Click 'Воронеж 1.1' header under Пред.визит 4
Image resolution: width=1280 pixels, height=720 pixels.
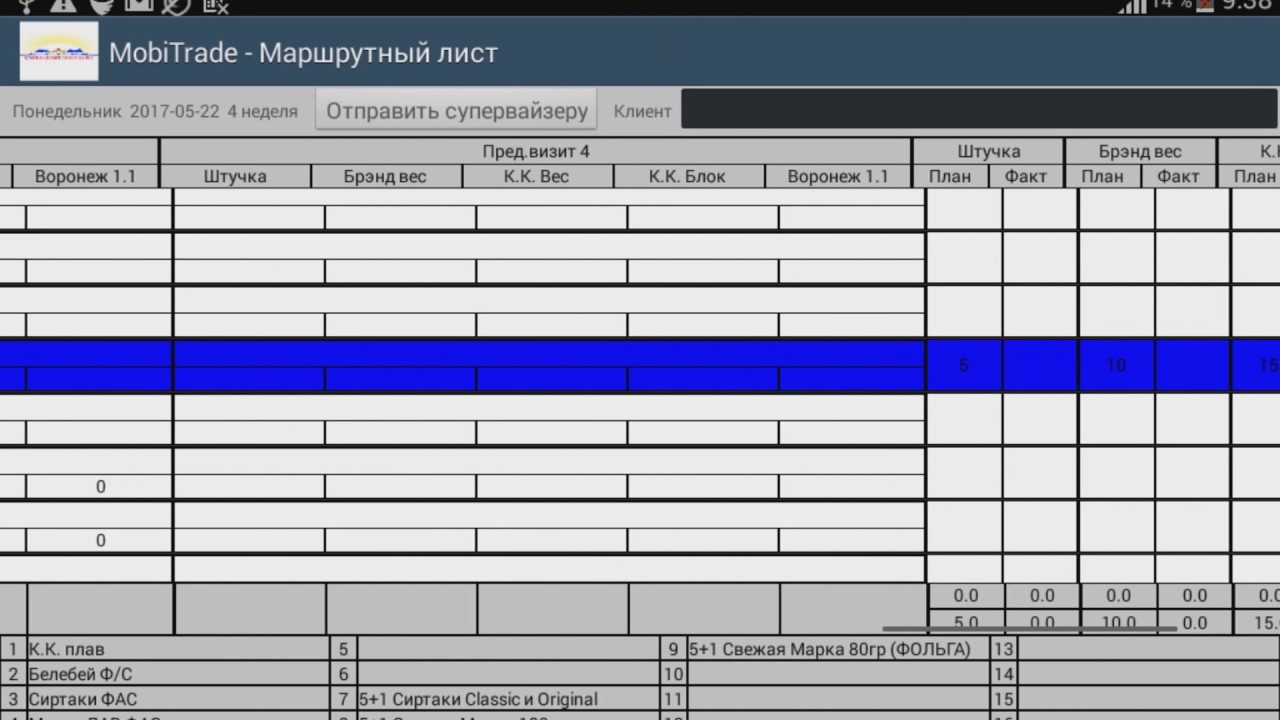point(838,176)
